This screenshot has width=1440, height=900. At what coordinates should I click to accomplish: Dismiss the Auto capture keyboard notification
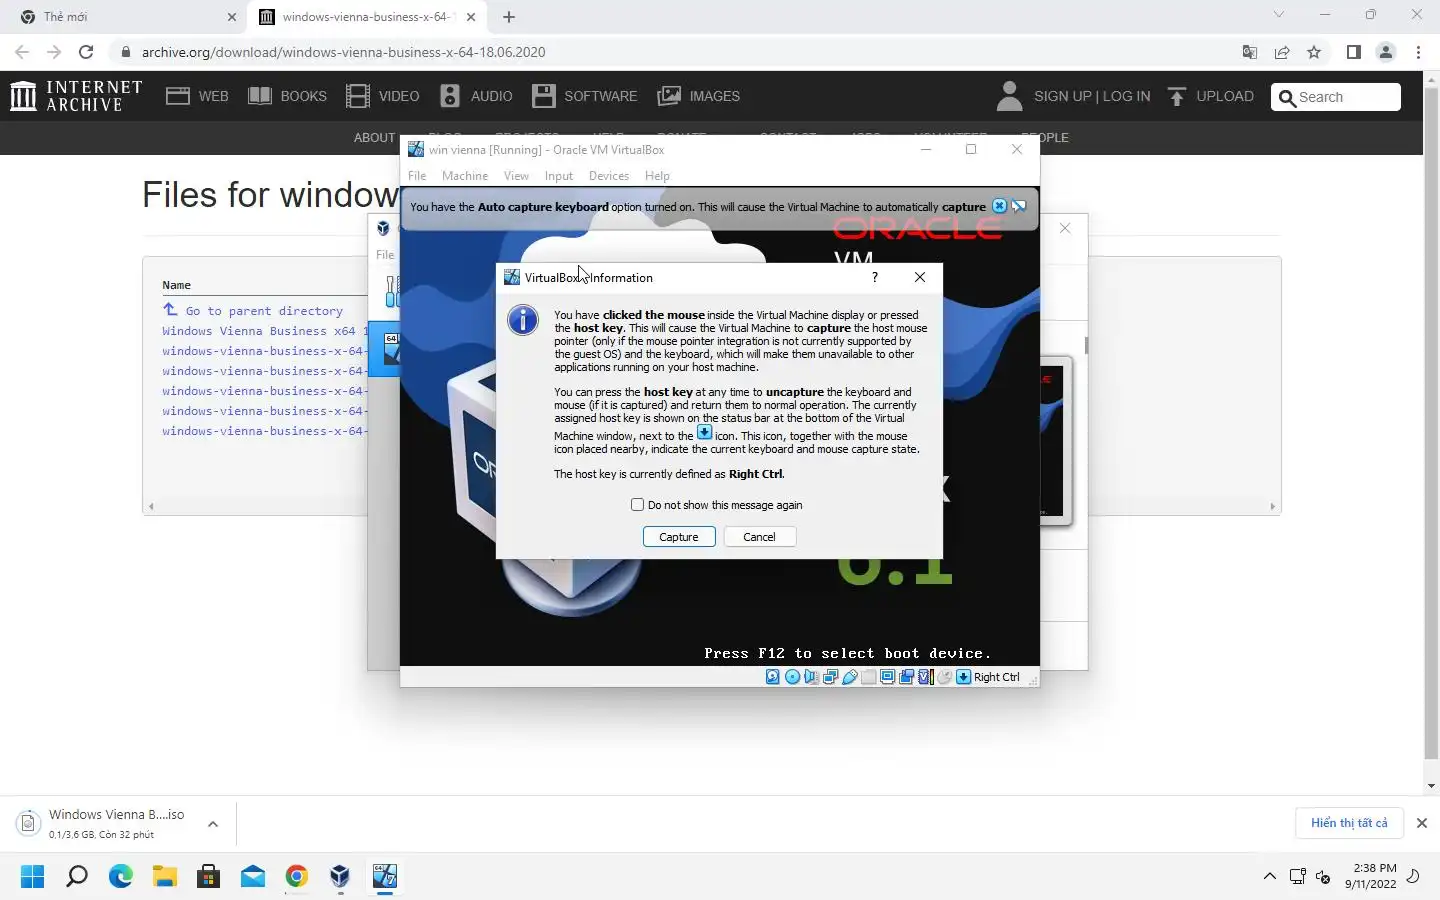[999, 206]
